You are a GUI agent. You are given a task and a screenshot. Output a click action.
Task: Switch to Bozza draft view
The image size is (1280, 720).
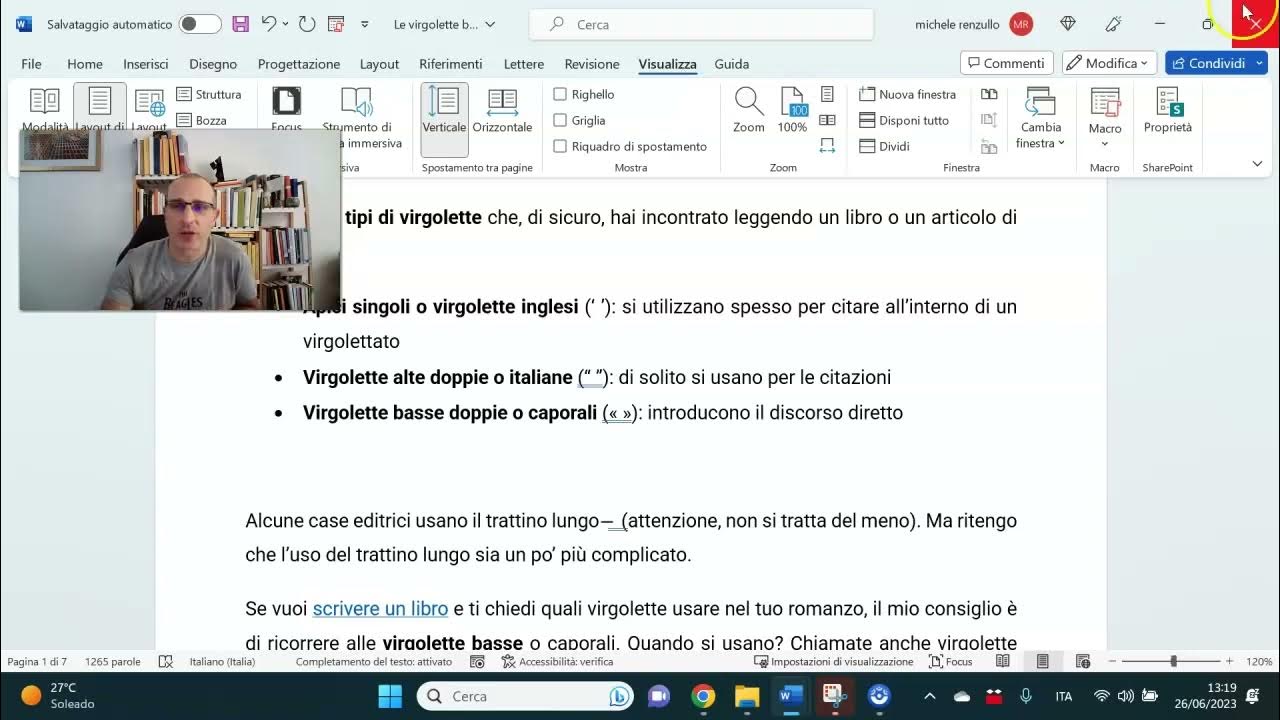pyautogui.click(x=202, y=120)
